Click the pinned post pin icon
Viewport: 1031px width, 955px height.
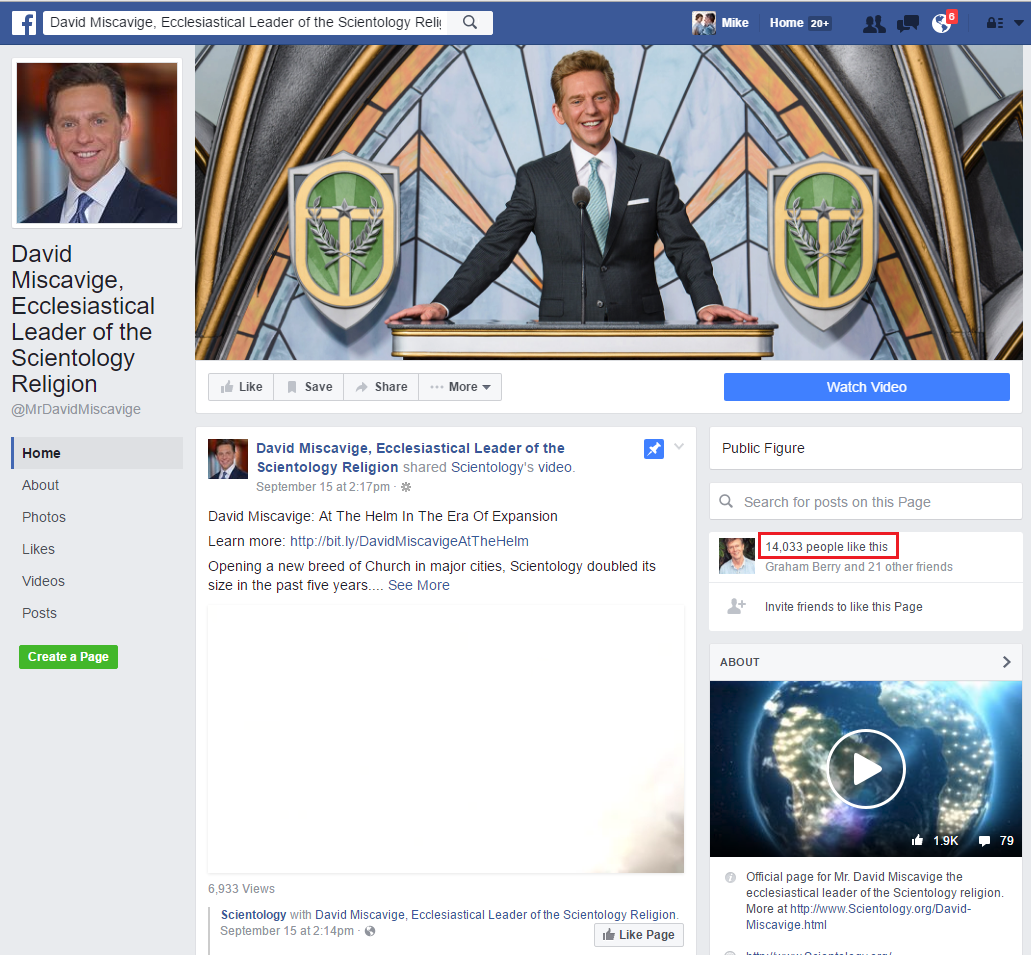click(654, 449)
